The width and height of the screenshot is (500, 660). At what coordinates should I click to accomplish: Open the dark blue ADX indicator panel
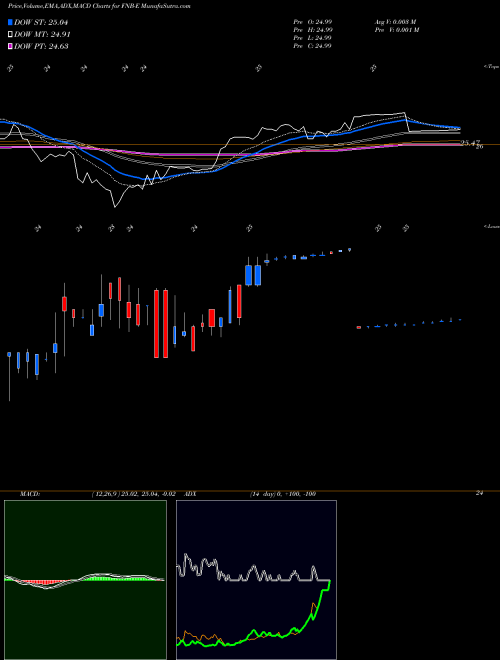256,580
